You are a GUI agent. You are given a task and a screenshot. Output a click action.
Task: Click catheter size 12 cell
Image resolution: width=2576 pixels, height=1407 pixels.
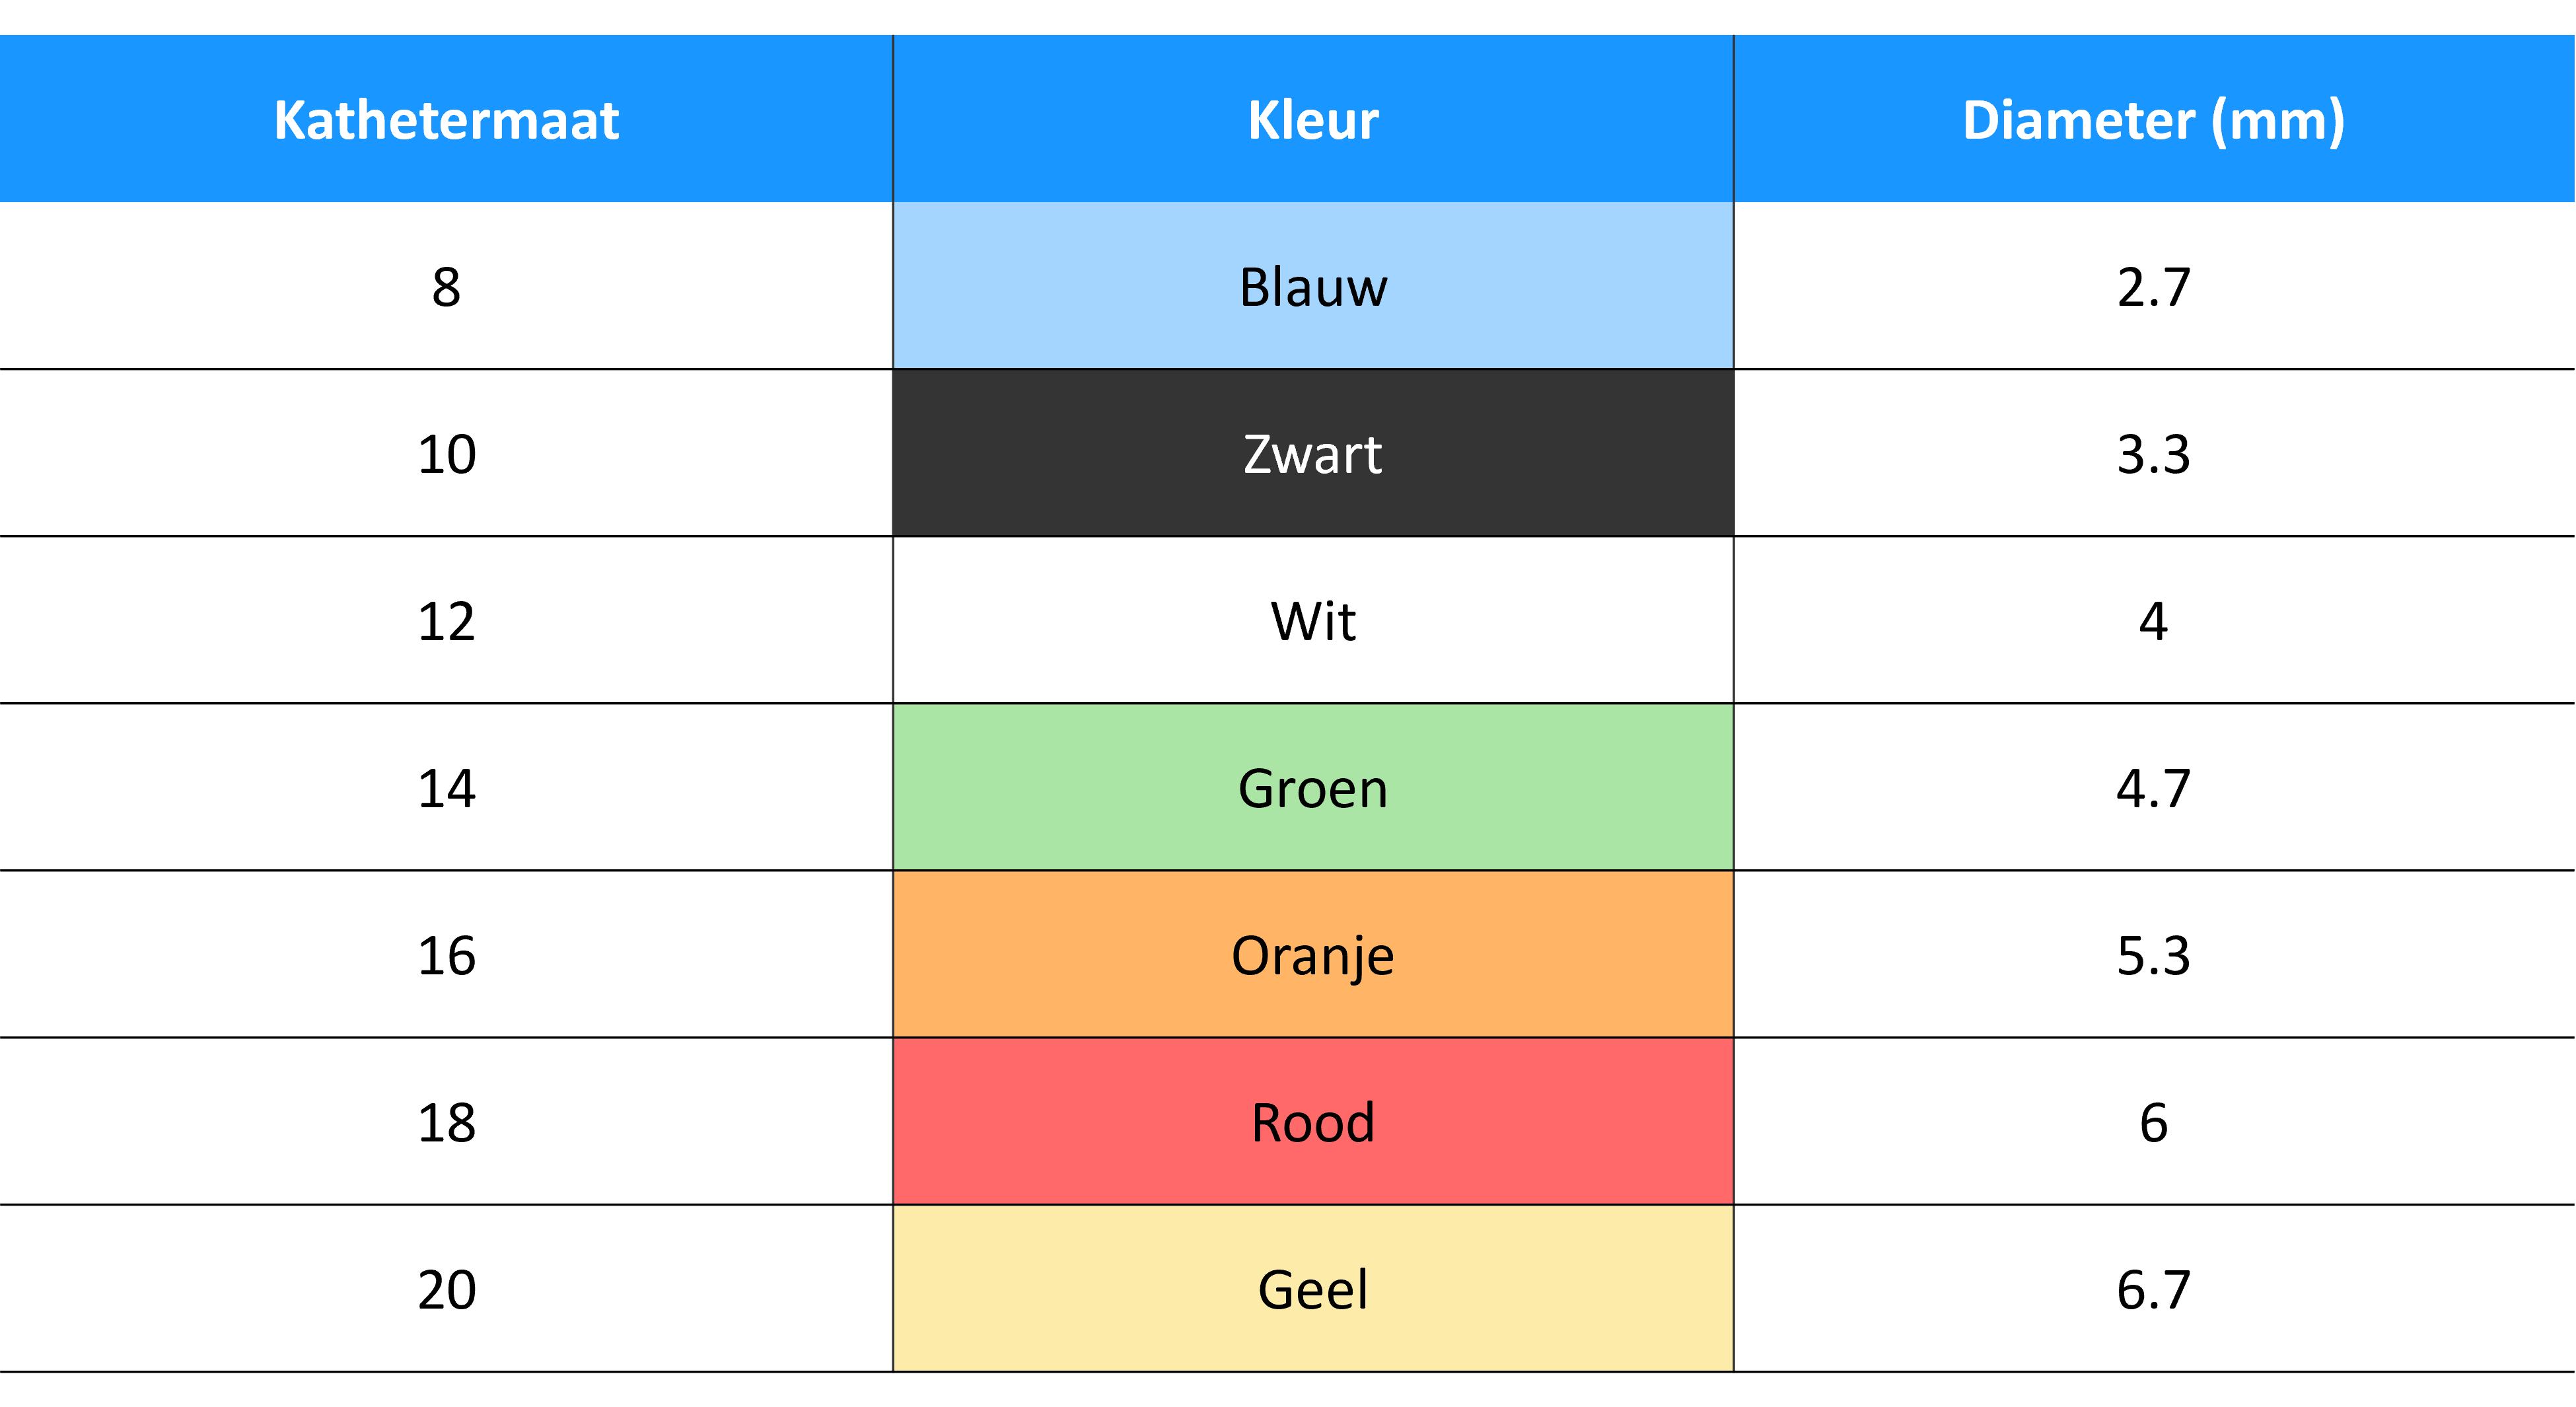tap(446, 620)
